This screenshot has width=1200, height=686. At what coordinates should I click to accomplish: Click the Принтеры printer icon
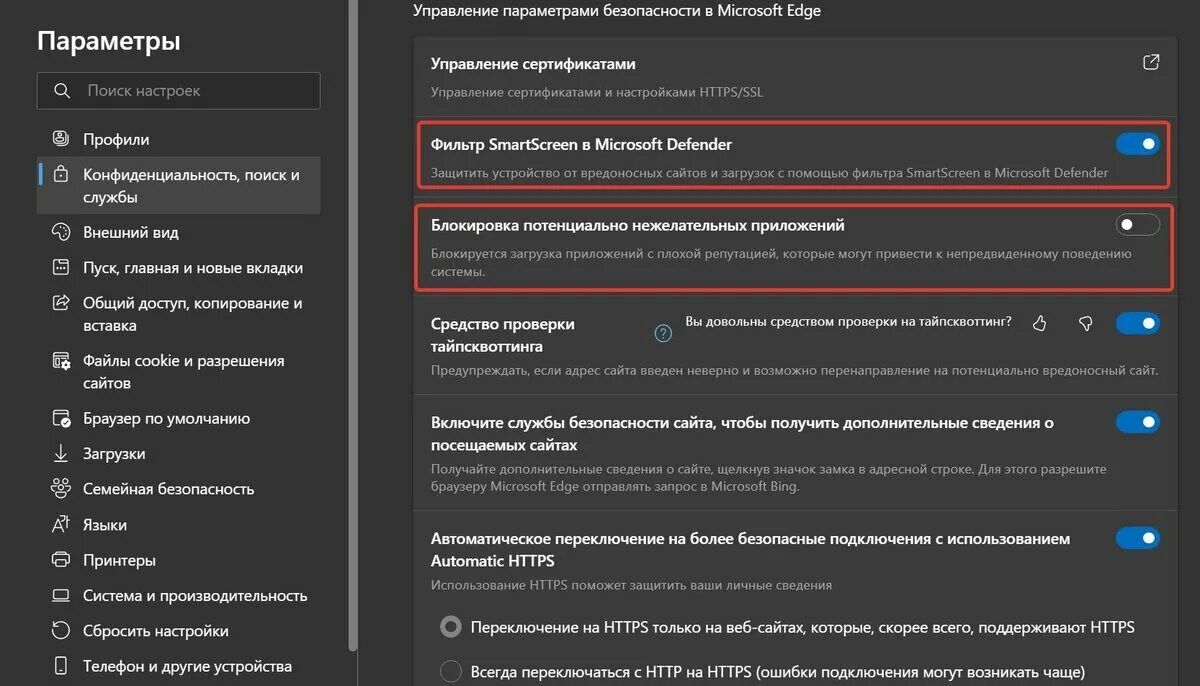click(x=62, y=560)
